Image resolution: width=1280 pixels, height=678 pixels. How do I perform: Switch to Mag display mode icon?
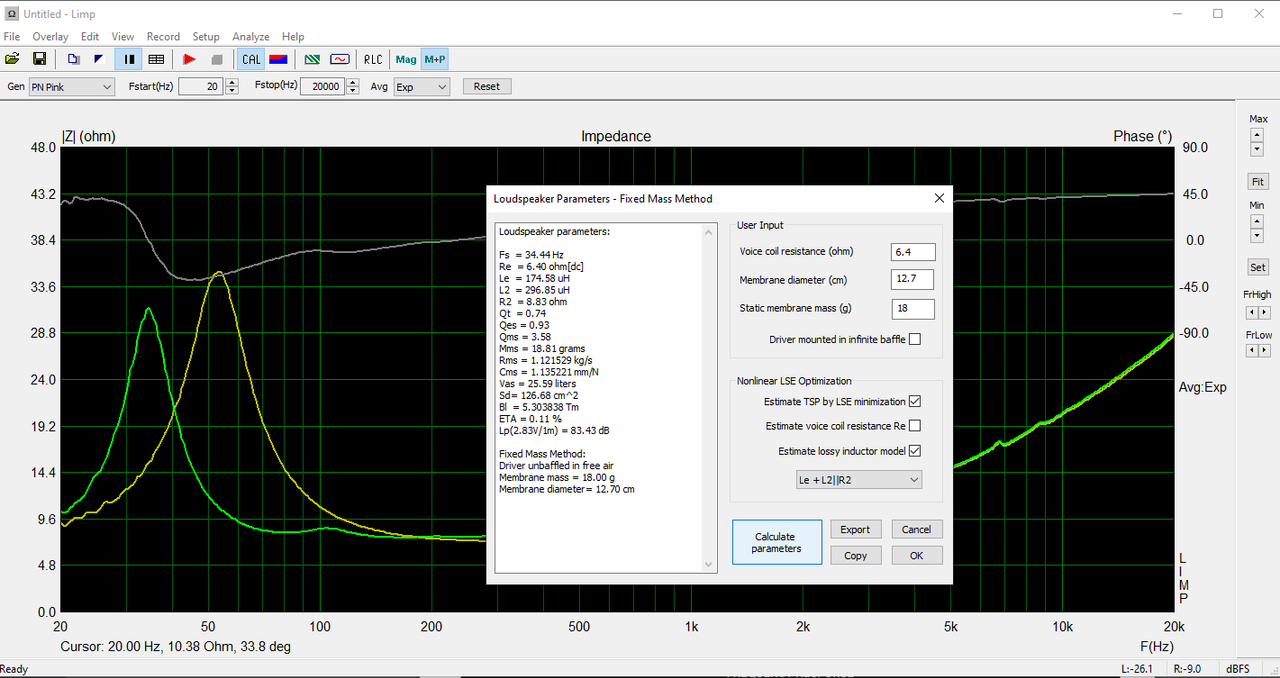(406, 59)
